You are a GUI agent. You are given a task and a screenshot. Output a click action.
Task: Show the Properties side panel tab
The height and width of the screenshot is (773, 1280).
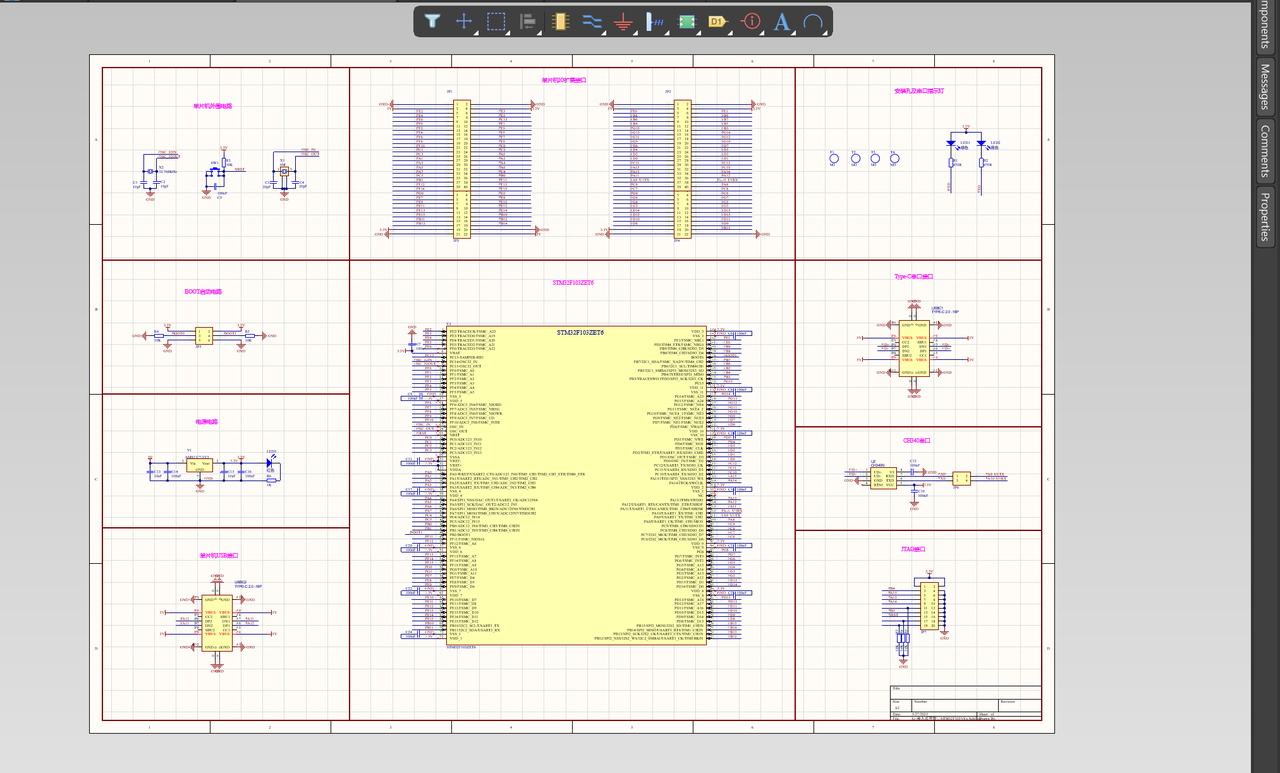[x=1266, y=216]
